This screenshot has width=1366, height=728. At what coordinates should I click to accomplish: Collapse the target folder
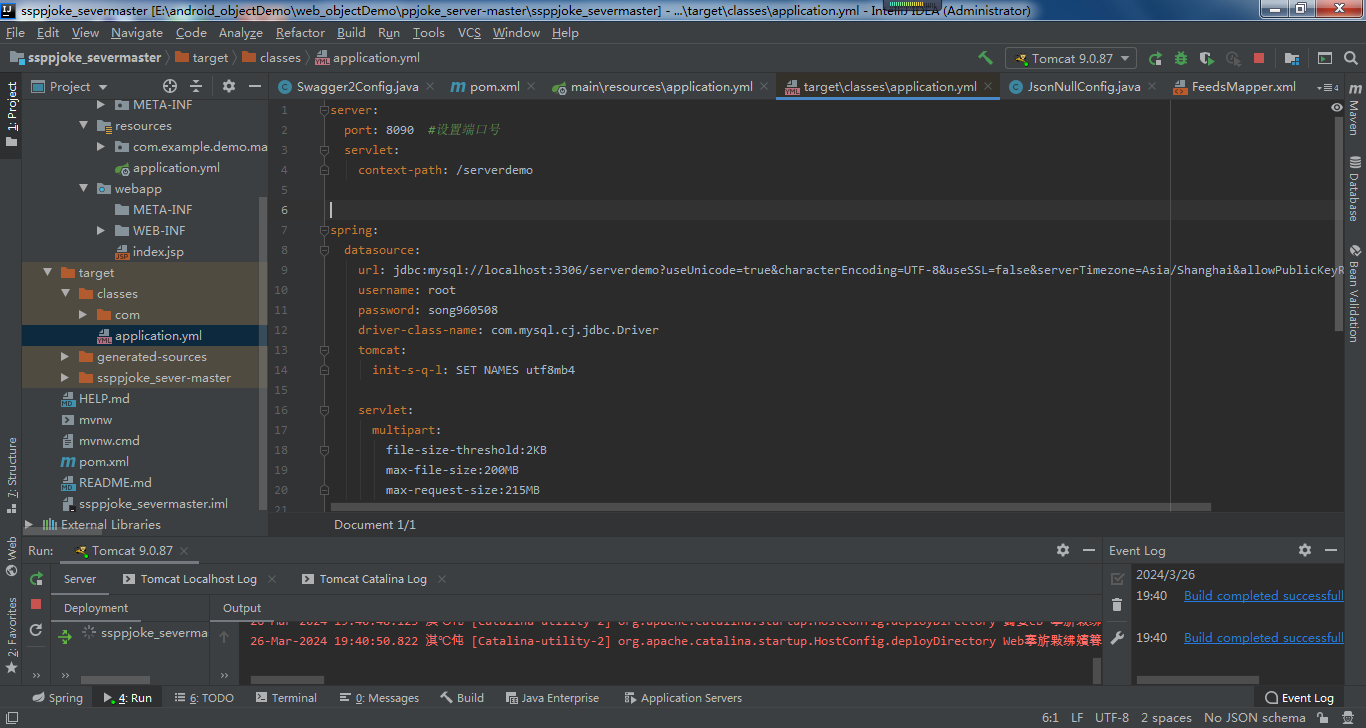[47, 272]
